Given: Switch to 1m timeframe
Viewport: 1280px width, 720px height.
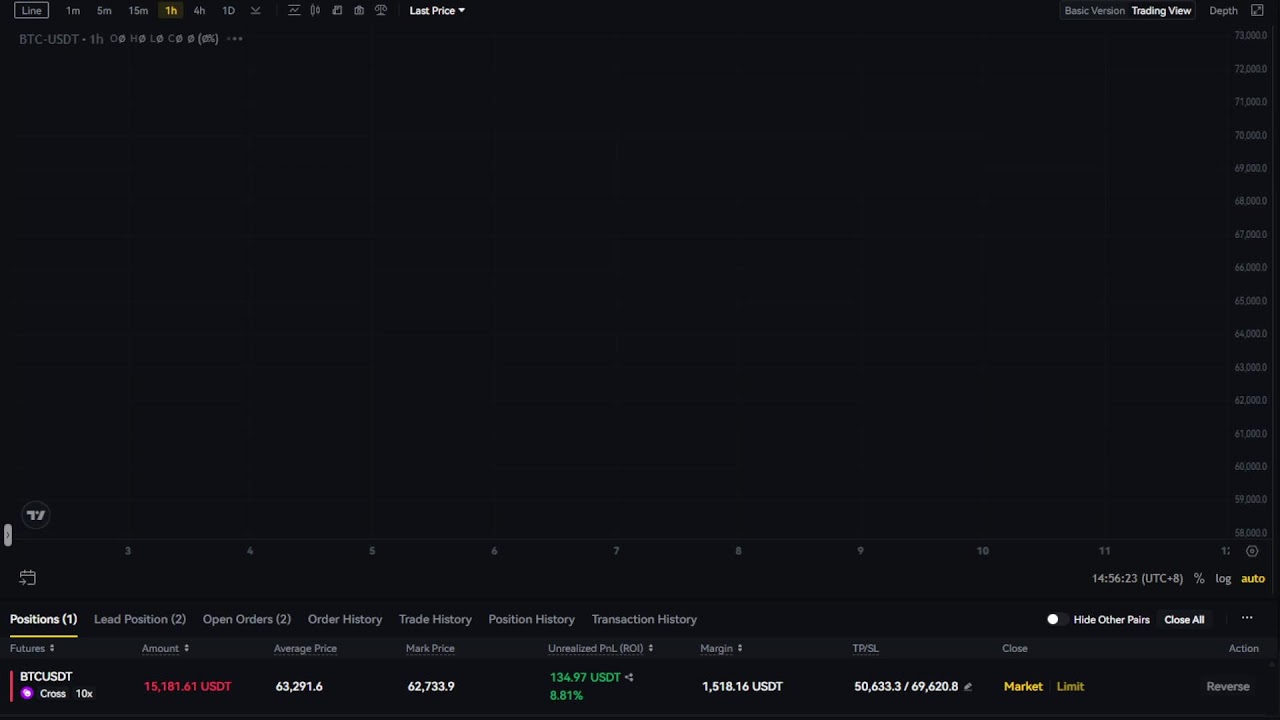Looking at the screenshot, I should tap(73, 10).
